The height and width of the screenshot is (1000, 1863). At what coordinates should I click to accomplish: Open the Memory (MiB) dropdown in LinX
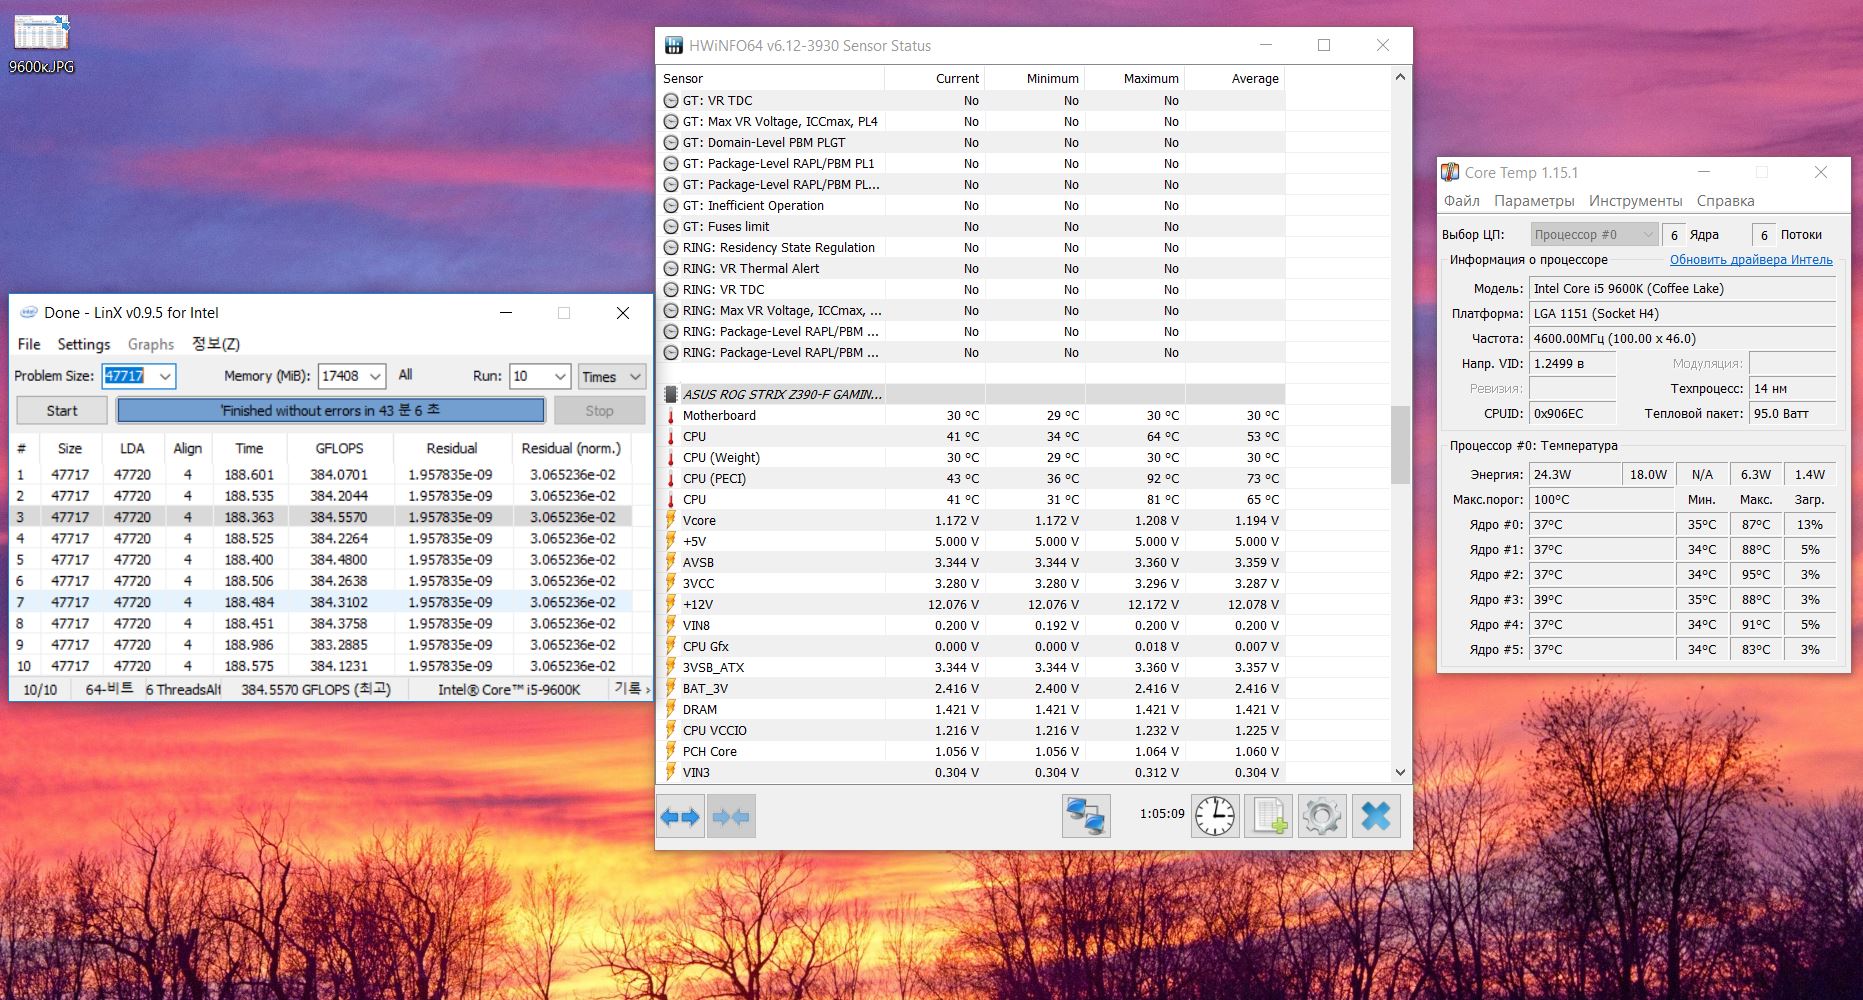375,377
